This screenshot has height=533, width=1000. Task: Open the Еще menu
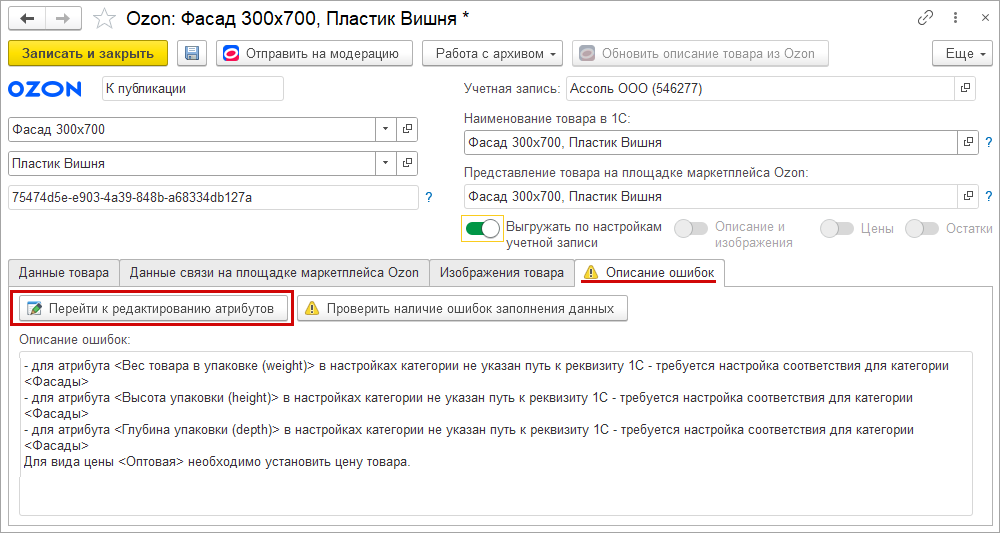(x=962, y=54)
